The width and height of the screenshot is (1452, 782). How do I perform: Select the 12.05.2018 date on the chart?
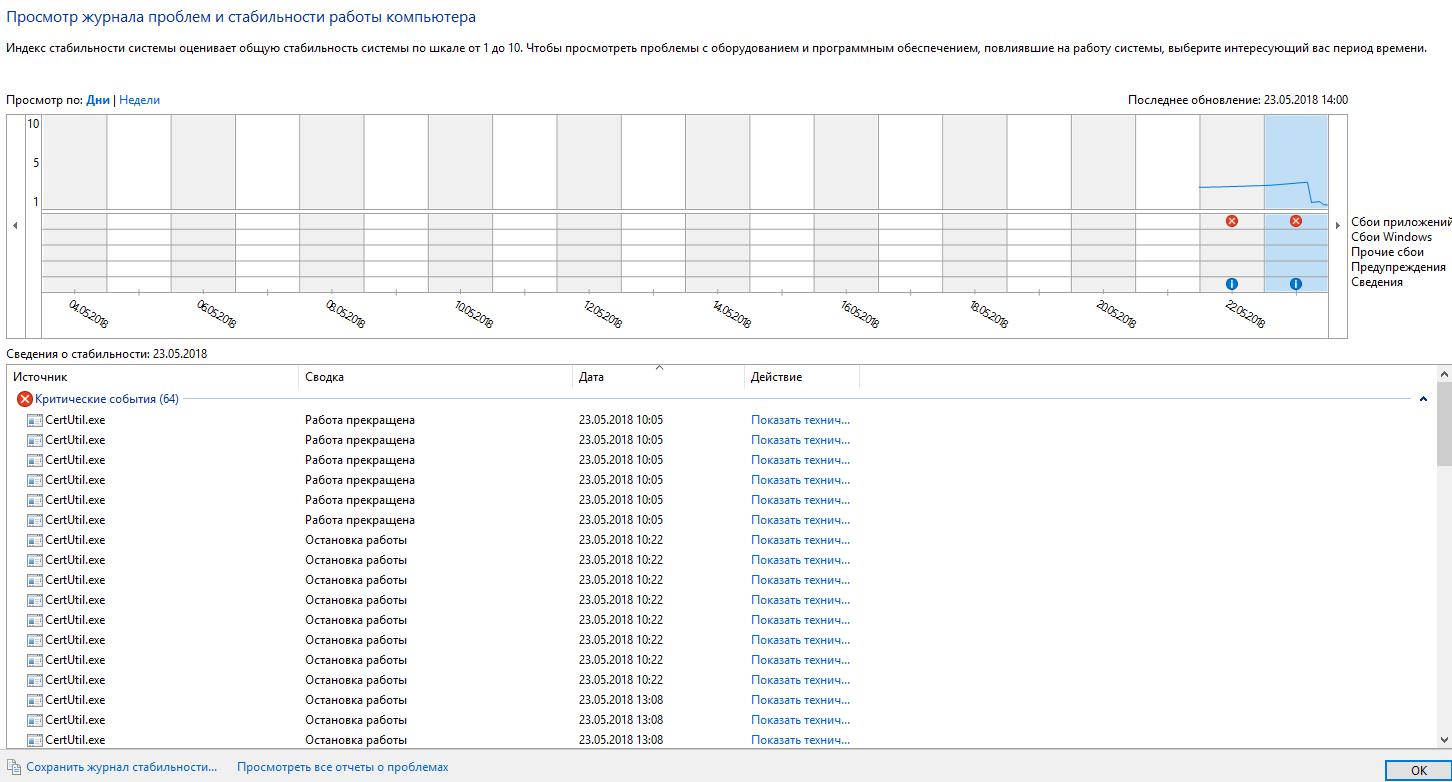point(603,313)
